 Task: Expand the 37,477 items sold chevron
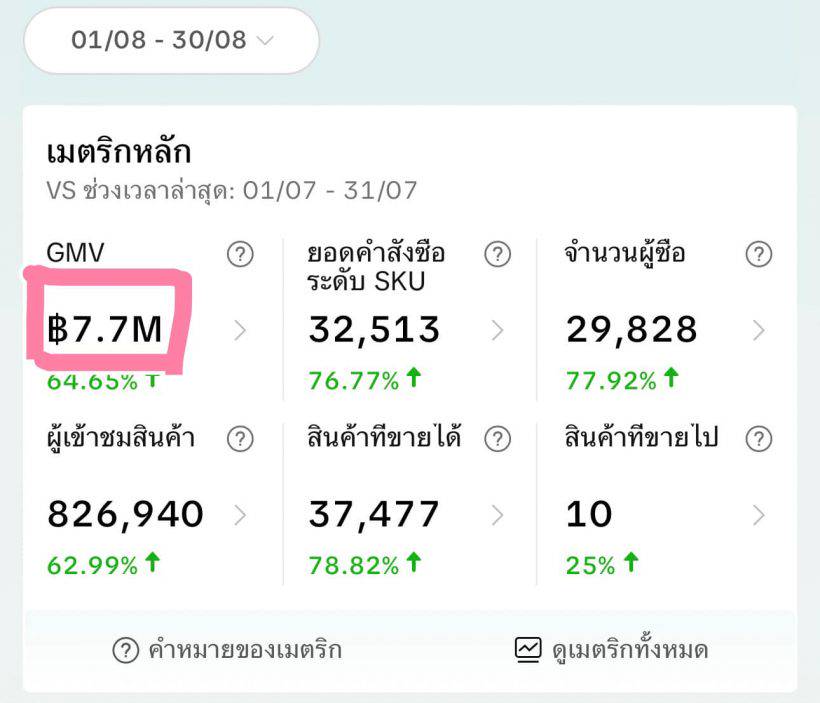coord(497,515)
